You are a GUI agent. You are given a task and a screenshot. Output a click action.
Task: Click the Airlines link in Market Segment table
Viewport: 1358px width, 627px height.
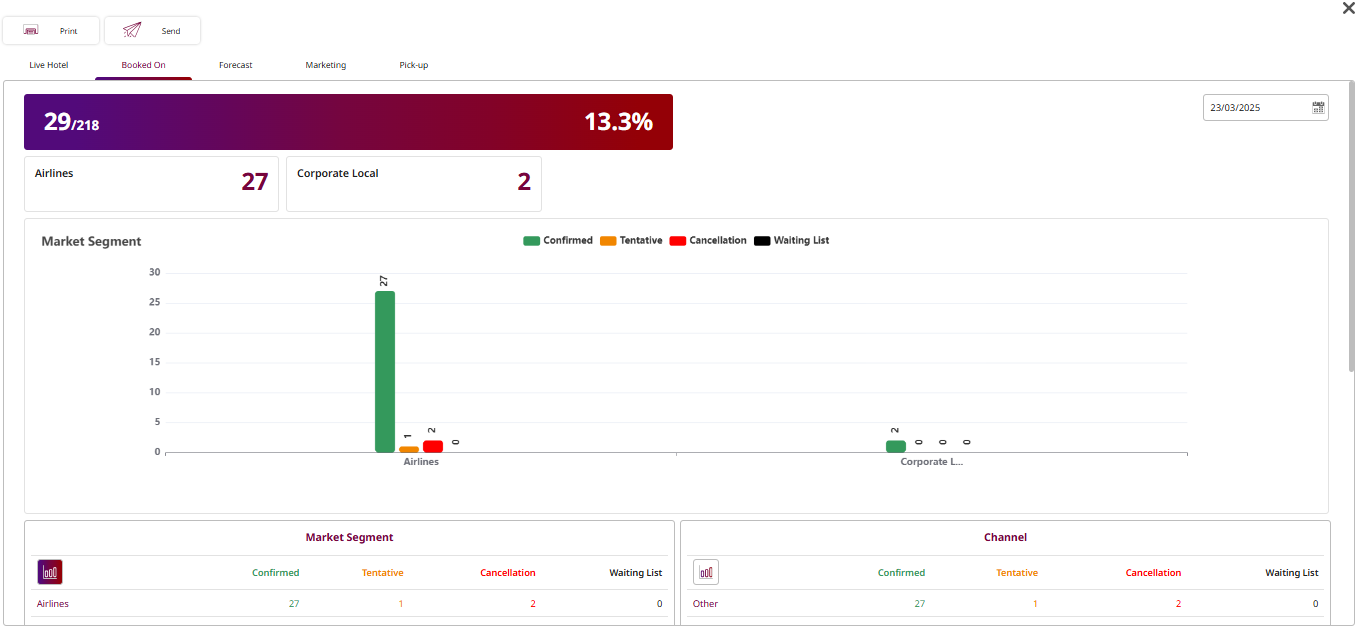53,604
